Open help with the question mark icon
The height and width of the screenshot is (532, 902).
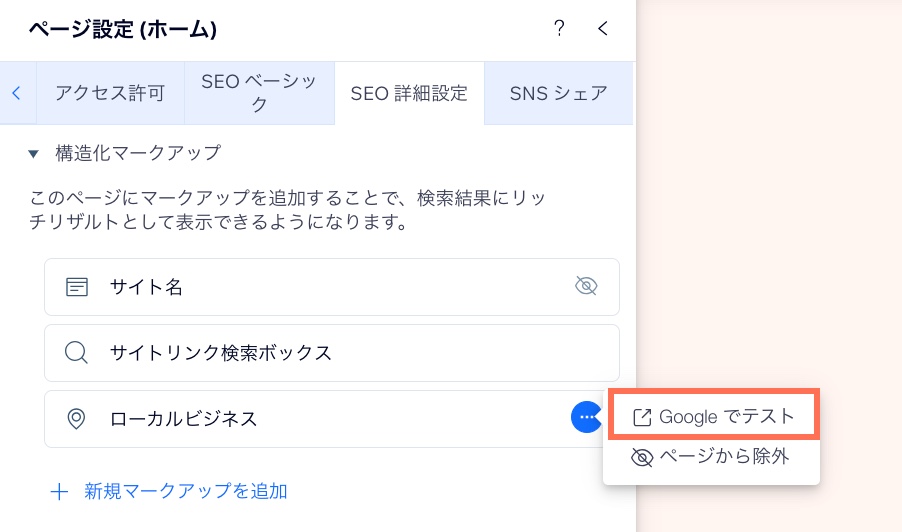pyautogui.click(x=559, y=28)
